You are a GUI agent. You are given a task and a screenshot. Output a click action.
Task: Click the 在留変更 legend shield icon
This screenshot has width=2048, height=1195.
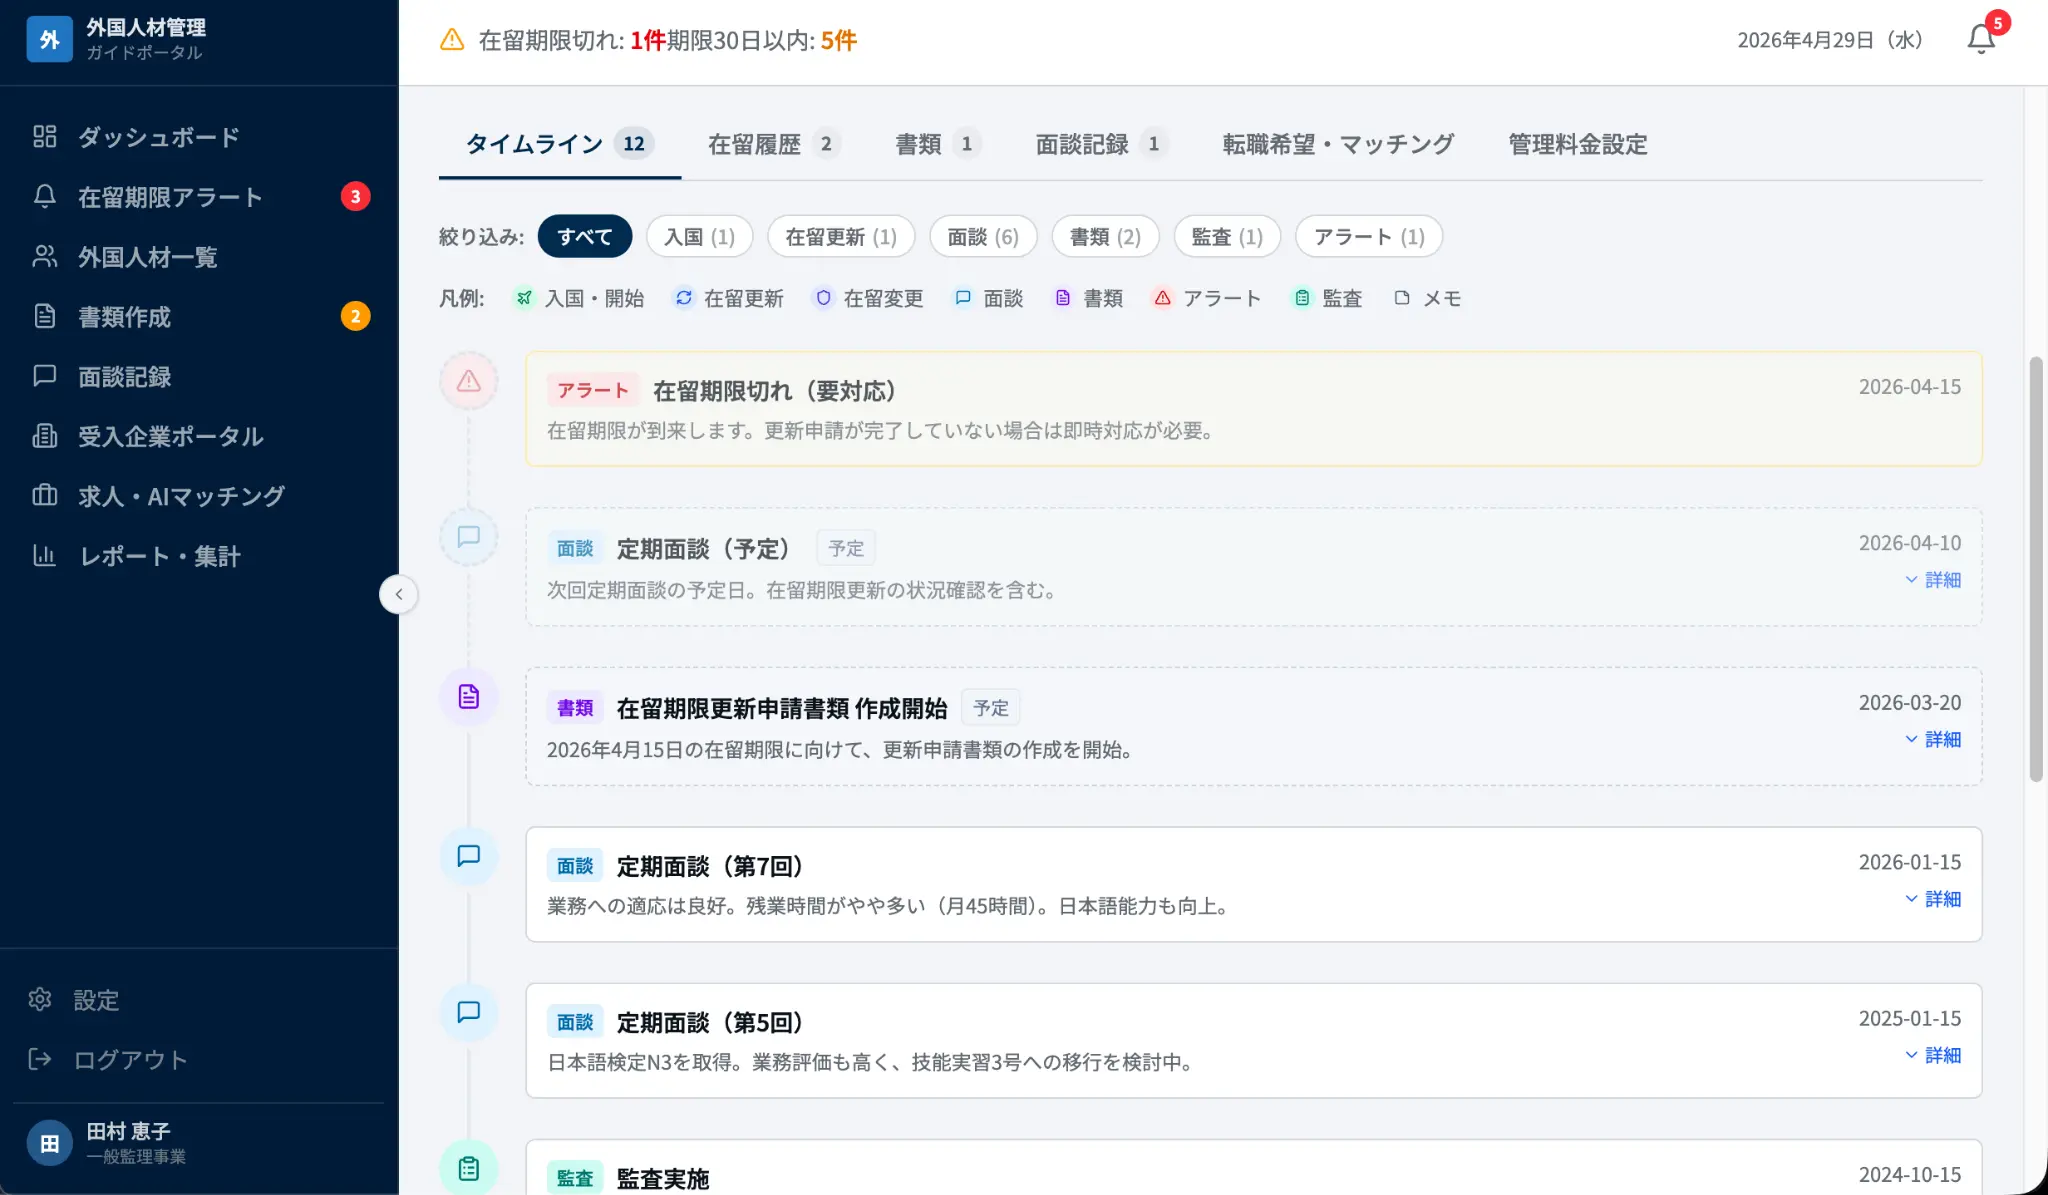pos(823,298)
